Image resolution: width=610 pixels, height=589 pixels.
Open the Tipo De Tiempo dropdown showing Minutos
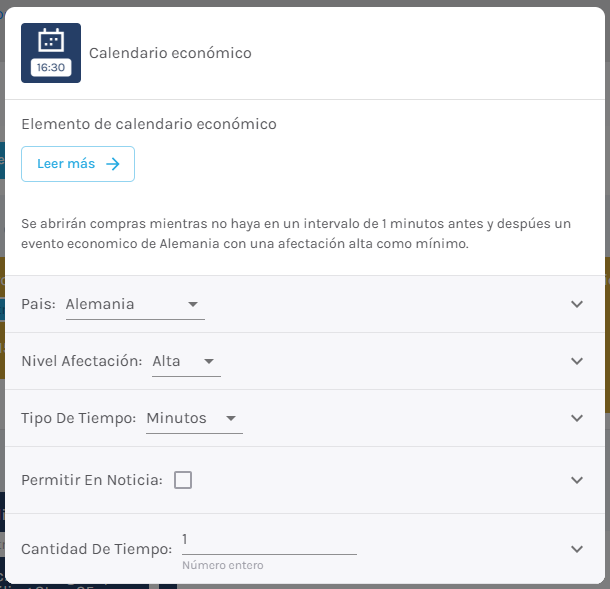(x=194, y=419)
